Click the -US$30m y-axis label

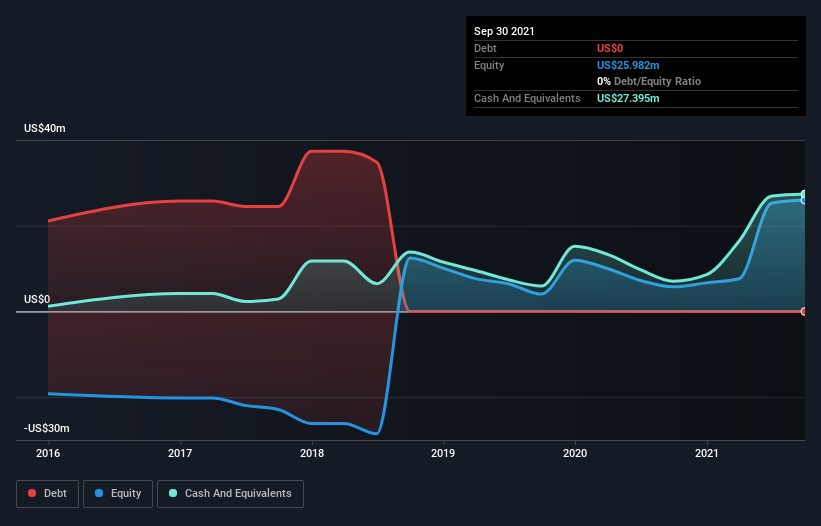pos(47,428)
